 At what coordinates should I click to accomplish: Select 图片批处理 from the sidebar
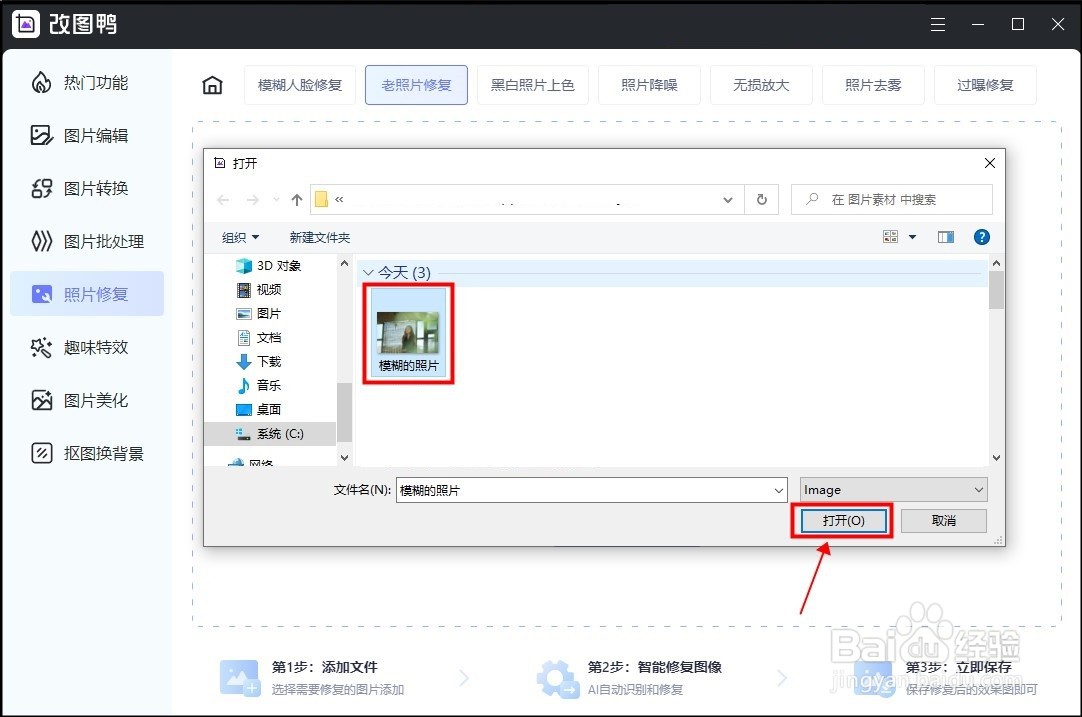[x=87, y=241]
